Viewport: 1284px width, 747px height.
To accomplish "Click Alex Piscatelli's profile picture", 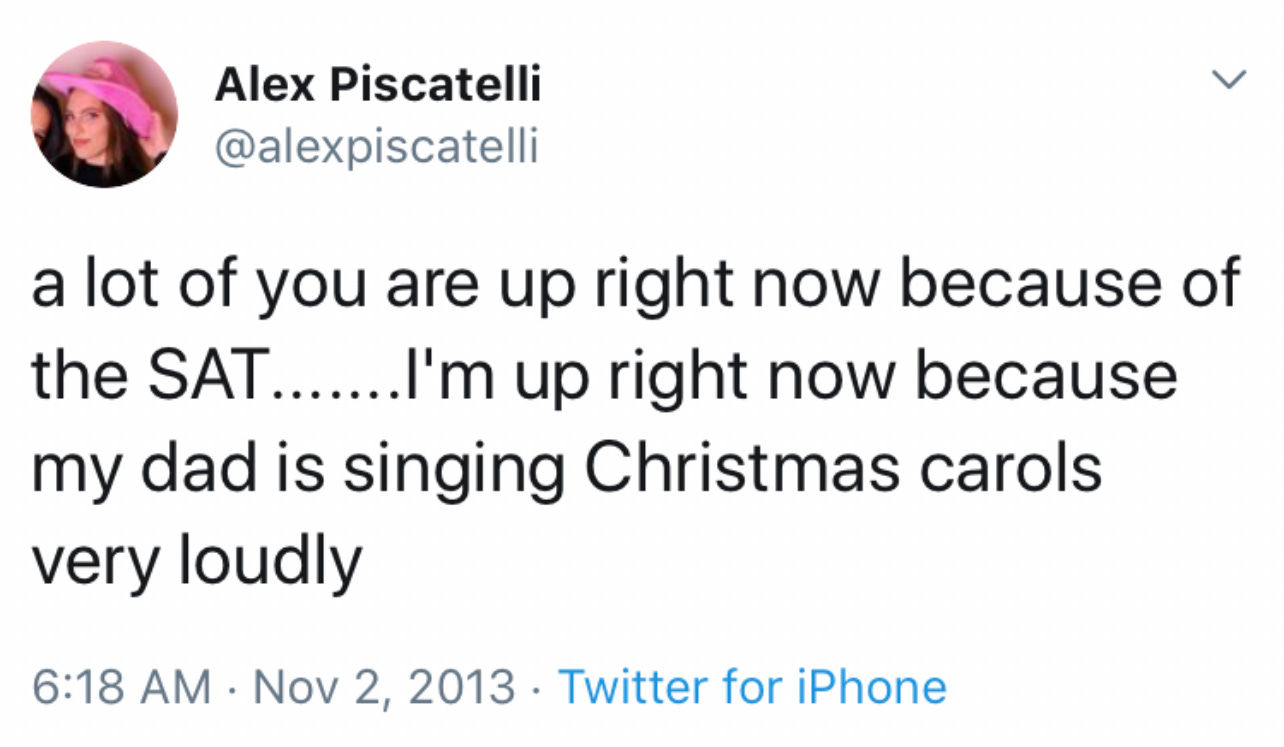I will point(104,114).
